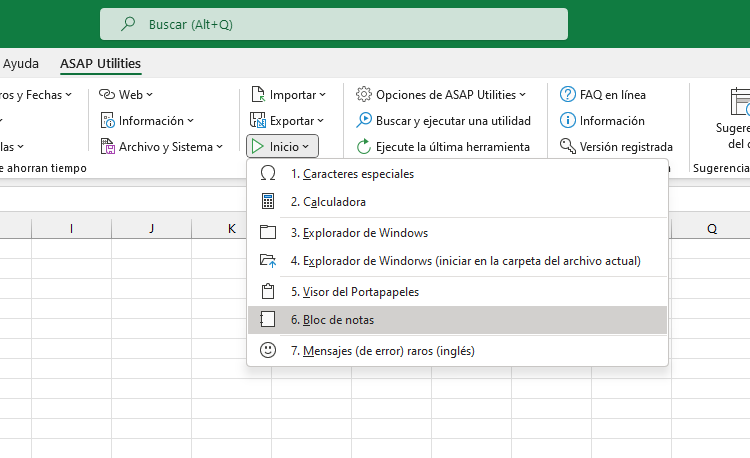Click the Opciones gear icon
750x458 pixels.
(x=364, y=95)
